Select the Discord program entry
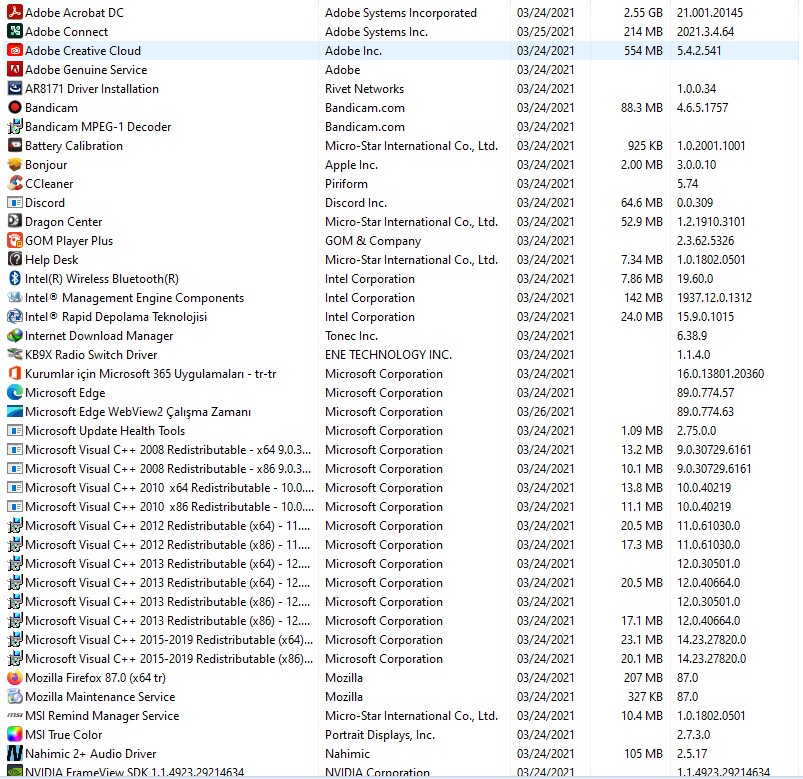Image resolution: width=803 pixels, height=779 pixels. [45, 202]
